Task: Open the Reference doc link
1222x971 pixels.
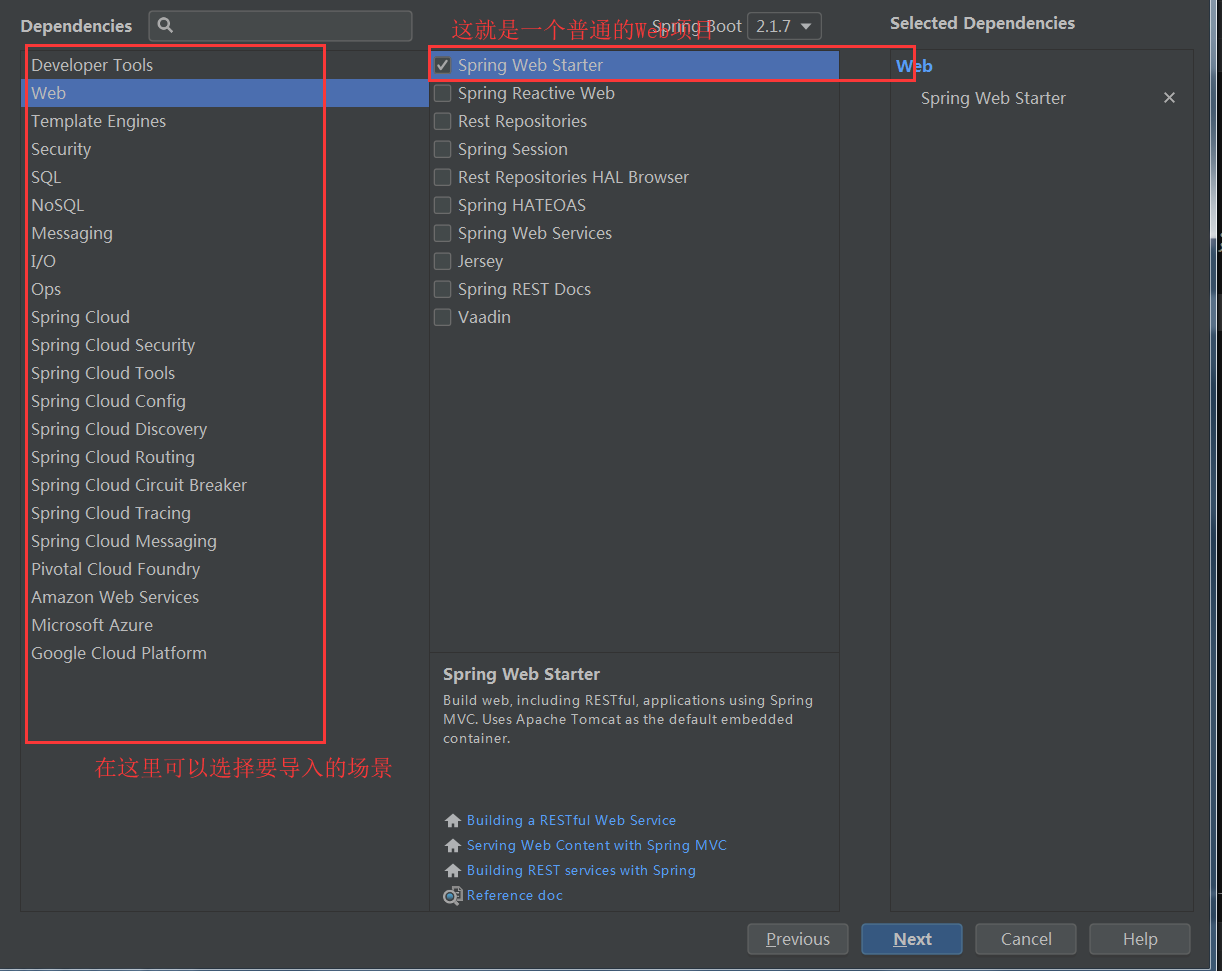Action: click(515, 895)
